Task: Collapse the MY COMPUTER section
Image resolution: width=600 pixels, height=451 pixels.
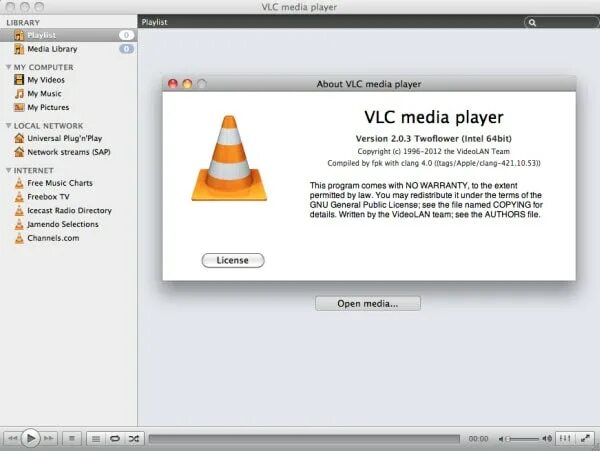Action: pos(8,67)
